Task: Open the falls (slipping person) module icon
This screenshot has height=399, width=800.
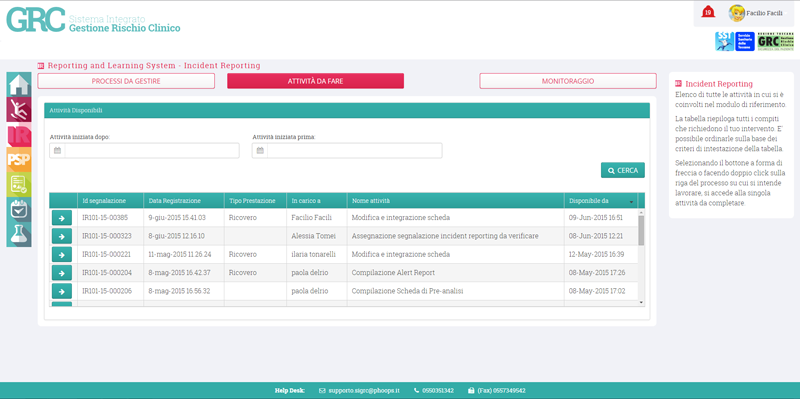Action: (x=19, y=109)
